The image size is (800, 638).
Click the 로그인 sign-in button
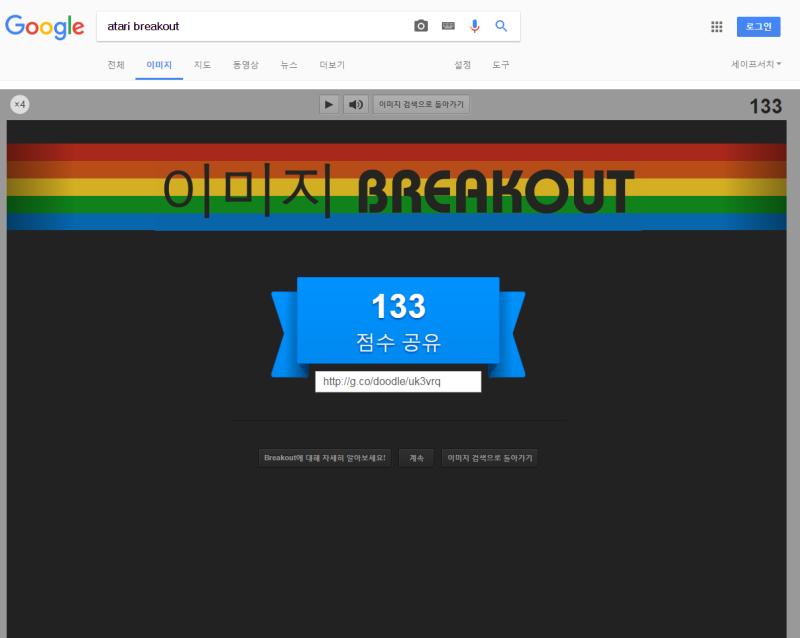coord(758,27)
